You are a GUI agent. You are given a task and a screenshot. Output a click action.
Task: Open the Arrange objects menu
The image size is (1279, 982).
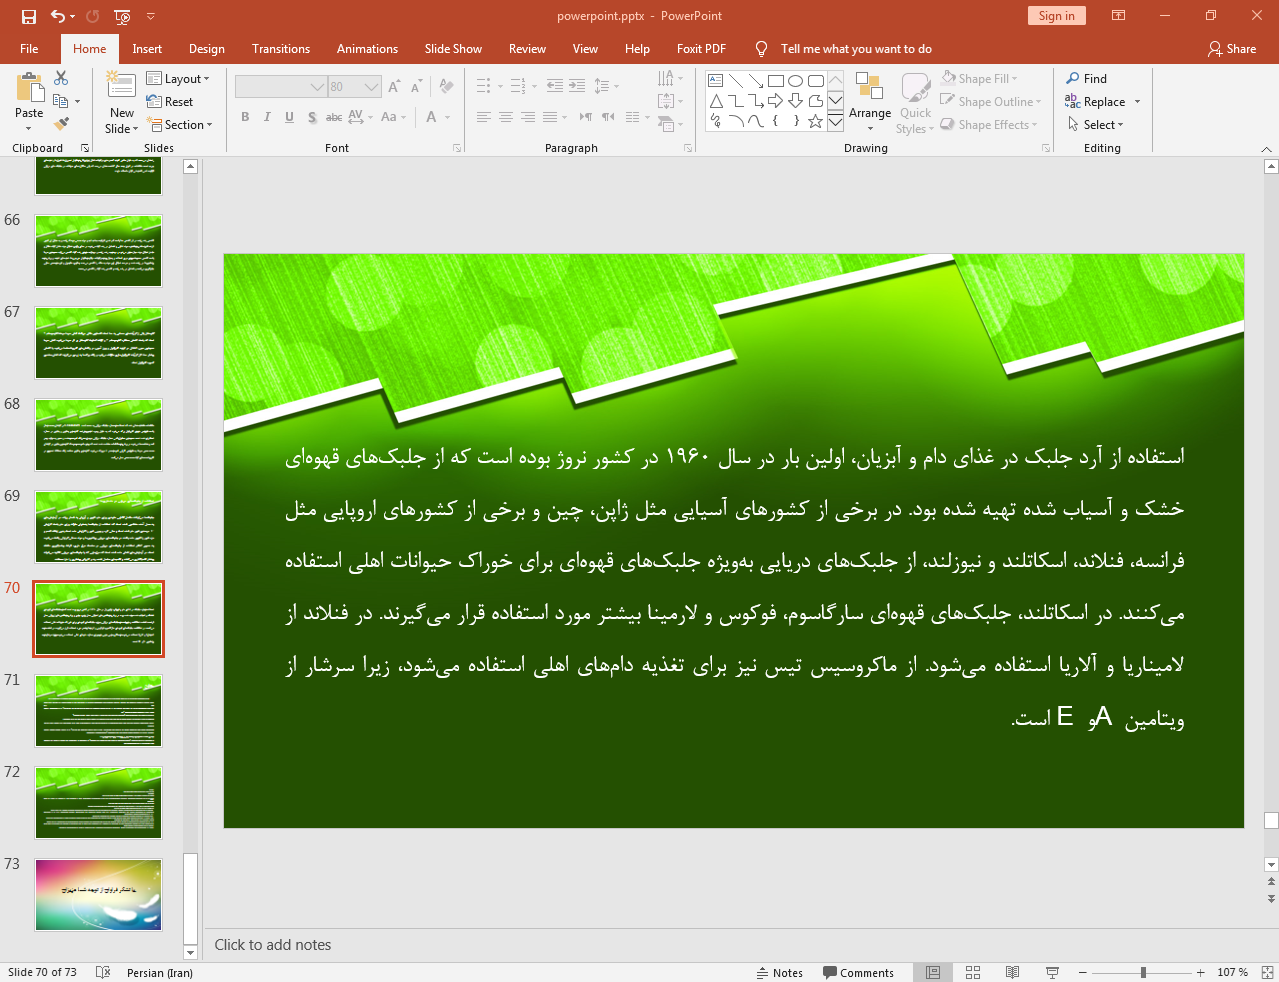[x=870, y=102]
